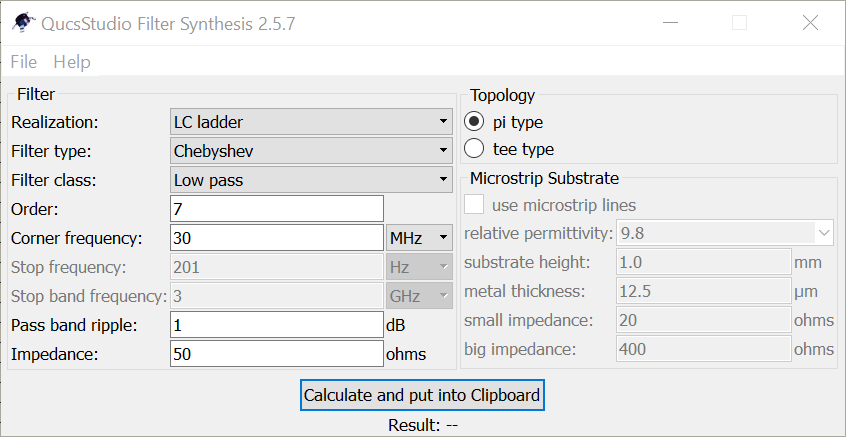Click the relative permittivity dropdown

pos(725,233)
